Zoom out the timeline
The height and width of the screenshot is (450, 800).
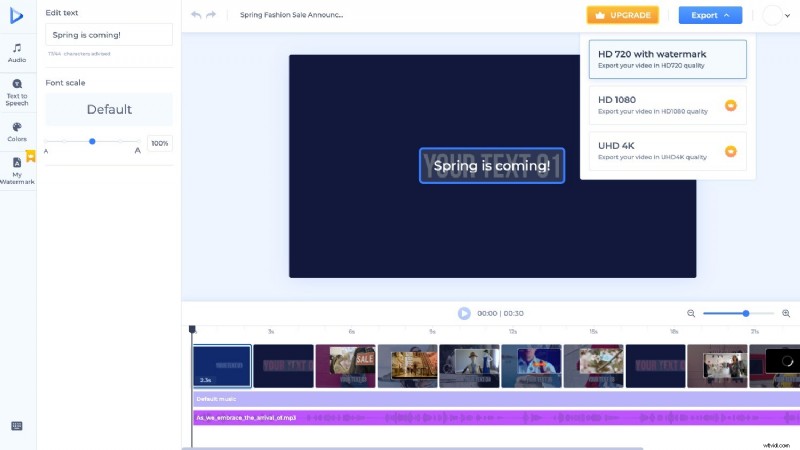(x=691, y=313)
